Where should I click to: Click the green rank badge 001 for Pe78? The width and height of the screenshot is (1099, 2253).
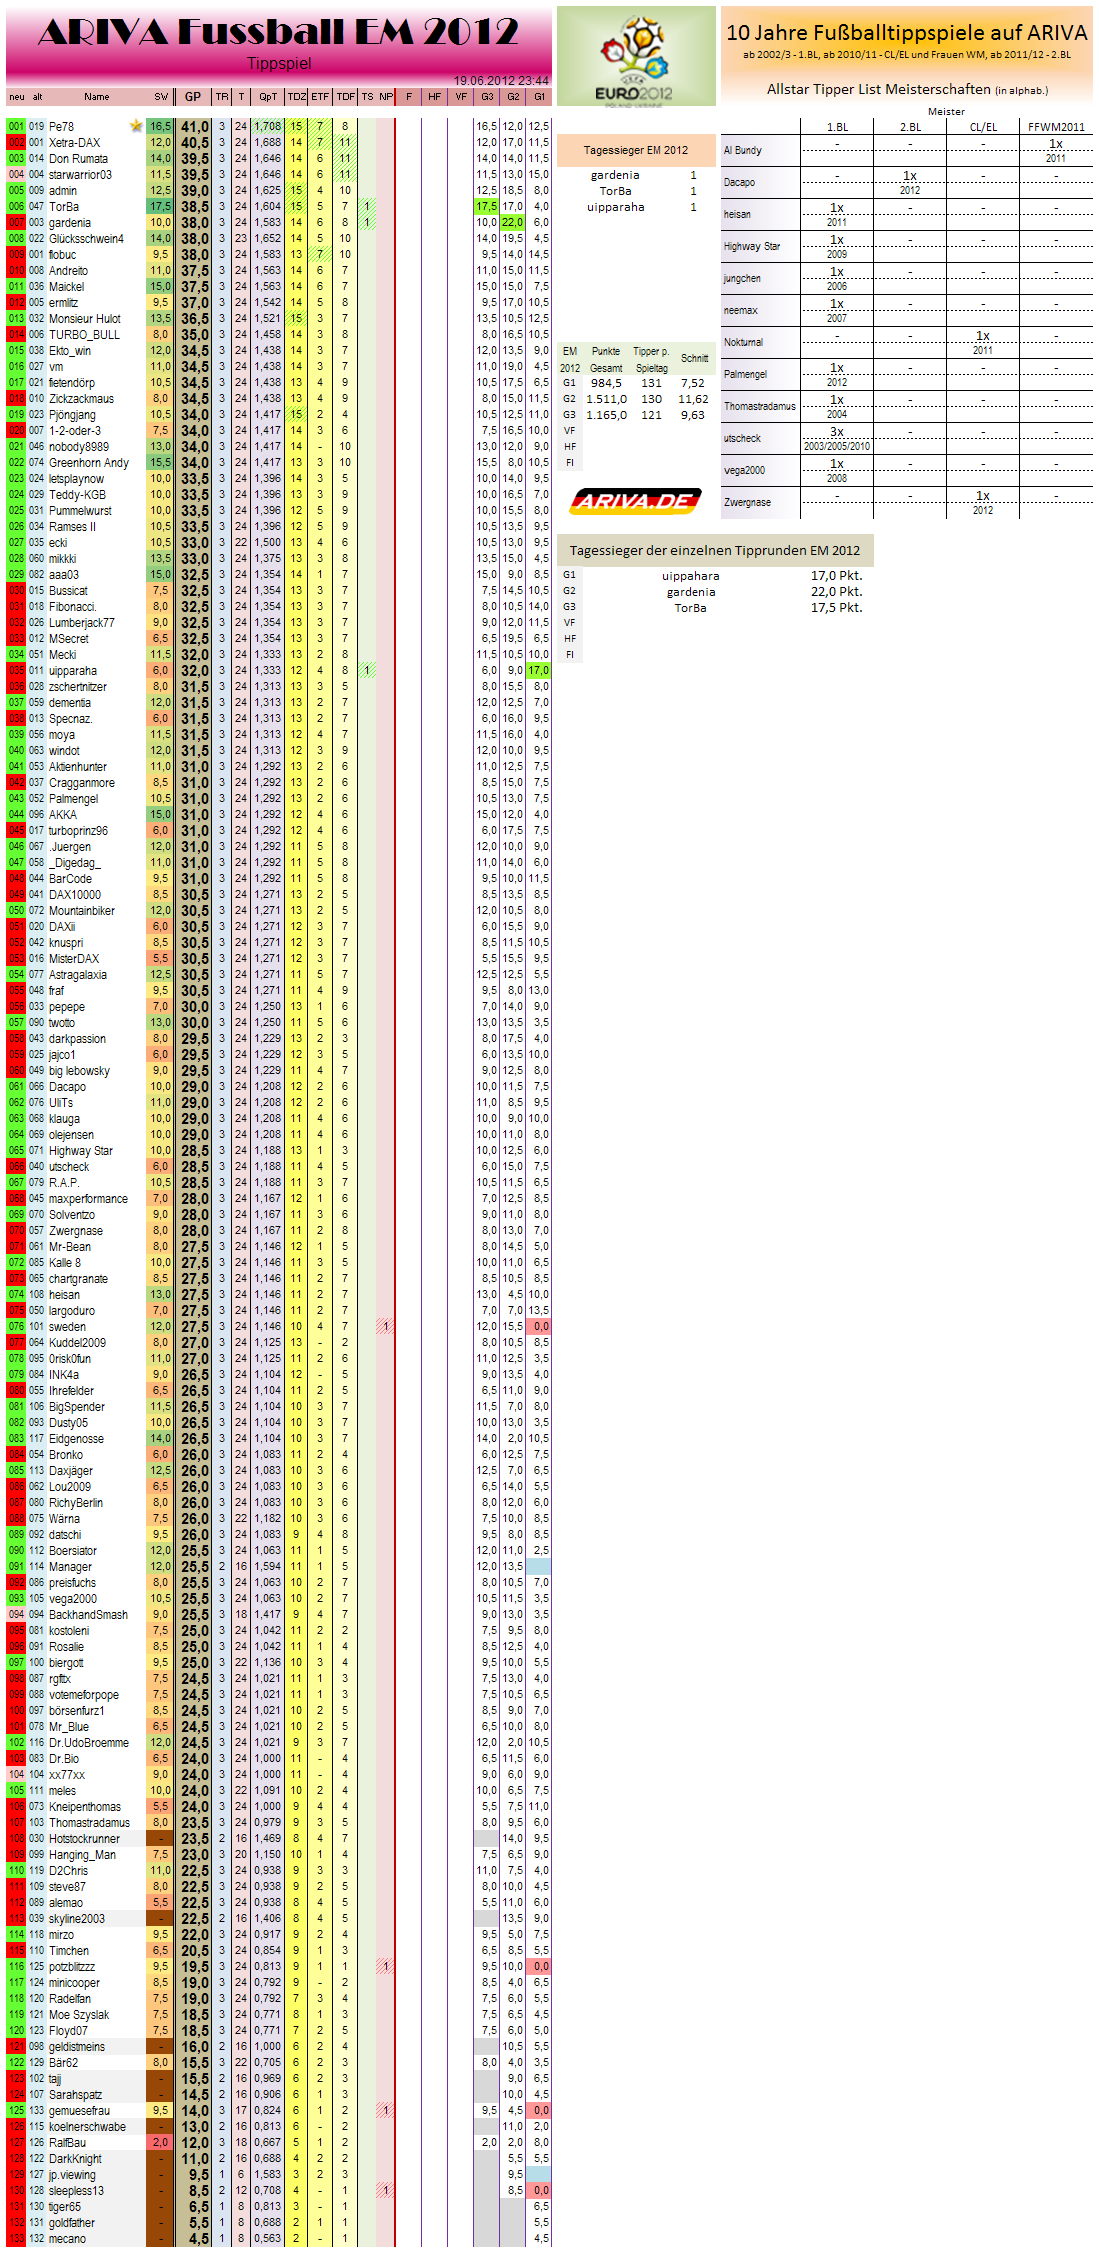pos(16,127)
